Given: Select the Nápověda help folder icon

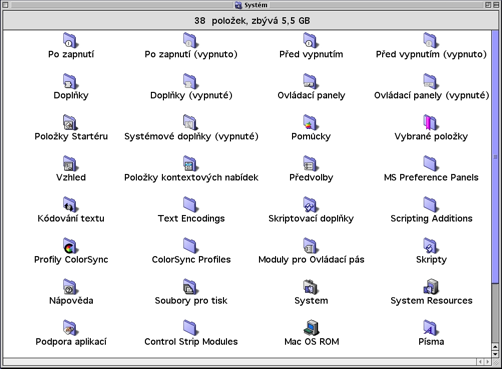Looking at the screenshot, I should coord(70,287).
